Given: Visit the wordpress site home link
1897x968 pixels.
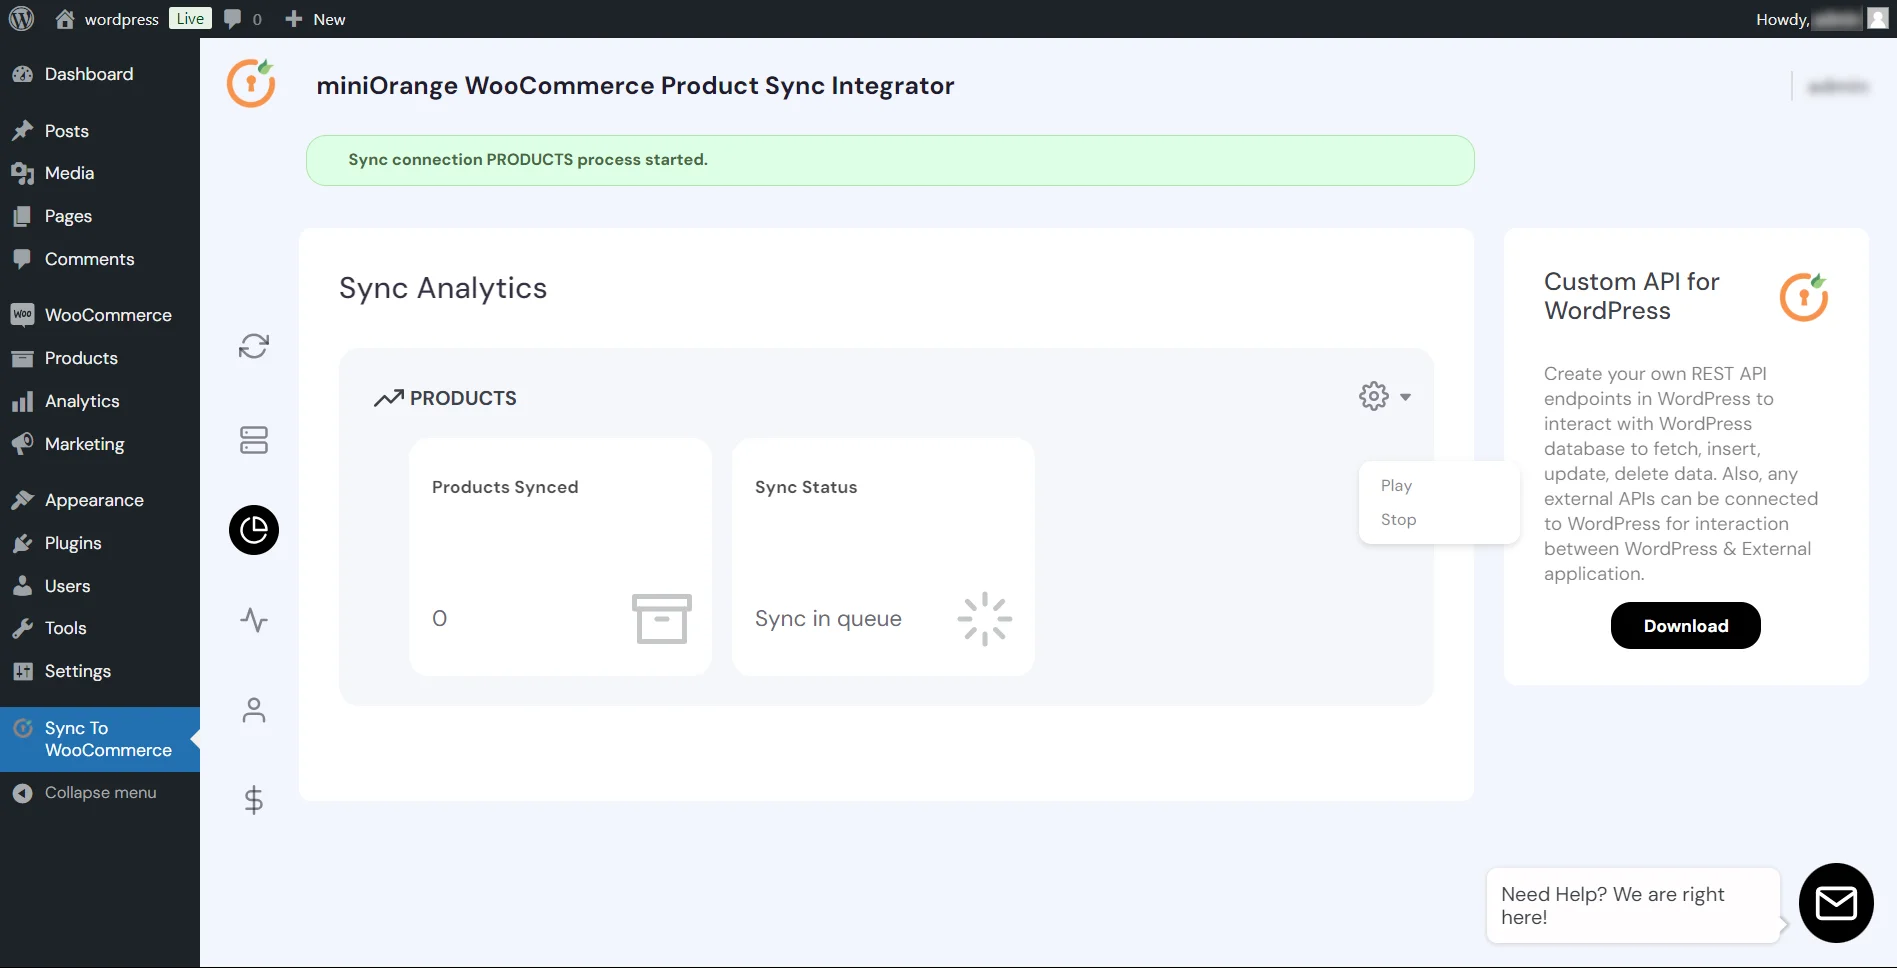Looking at the screenshot, I should [x=107, y=19].
